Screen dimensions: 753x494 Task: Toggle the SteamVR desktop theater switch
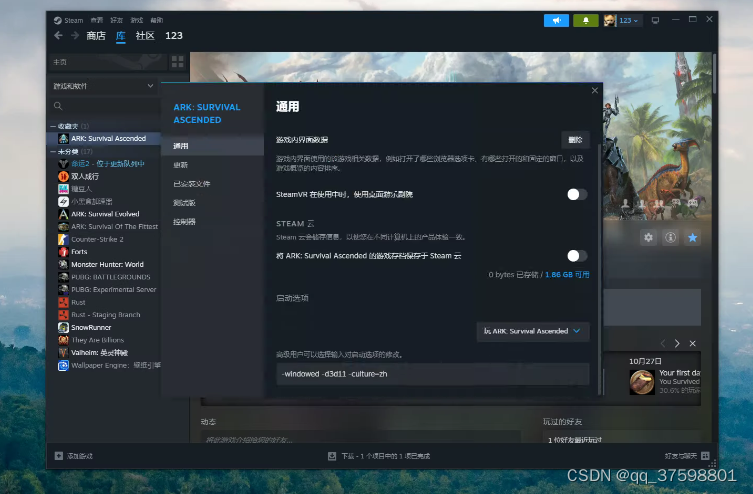click(577, 194)
